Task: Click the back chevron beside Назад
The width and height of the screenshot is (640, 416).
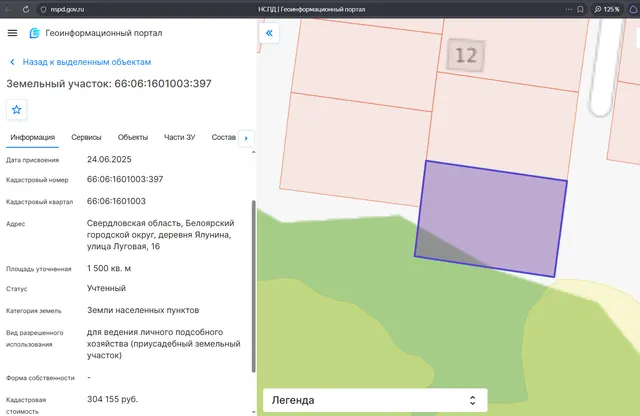Action: click(12, 62)
